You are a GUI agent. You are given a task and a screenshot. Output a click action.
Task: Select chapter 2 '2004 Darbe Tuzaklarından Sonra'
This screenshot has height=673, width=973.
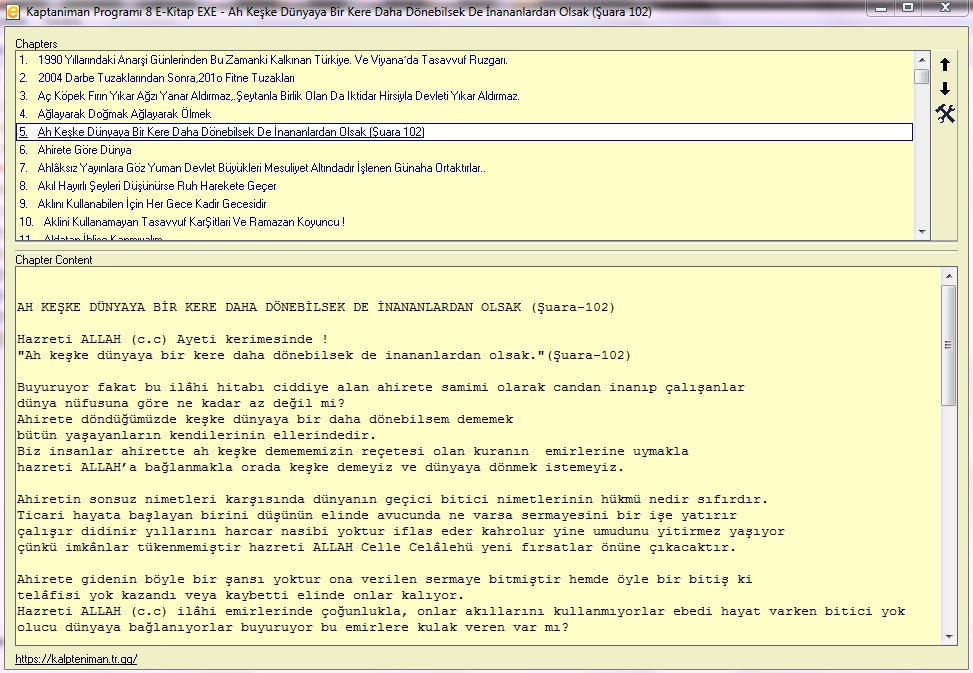pyautogui.click(x=166, y=78)
